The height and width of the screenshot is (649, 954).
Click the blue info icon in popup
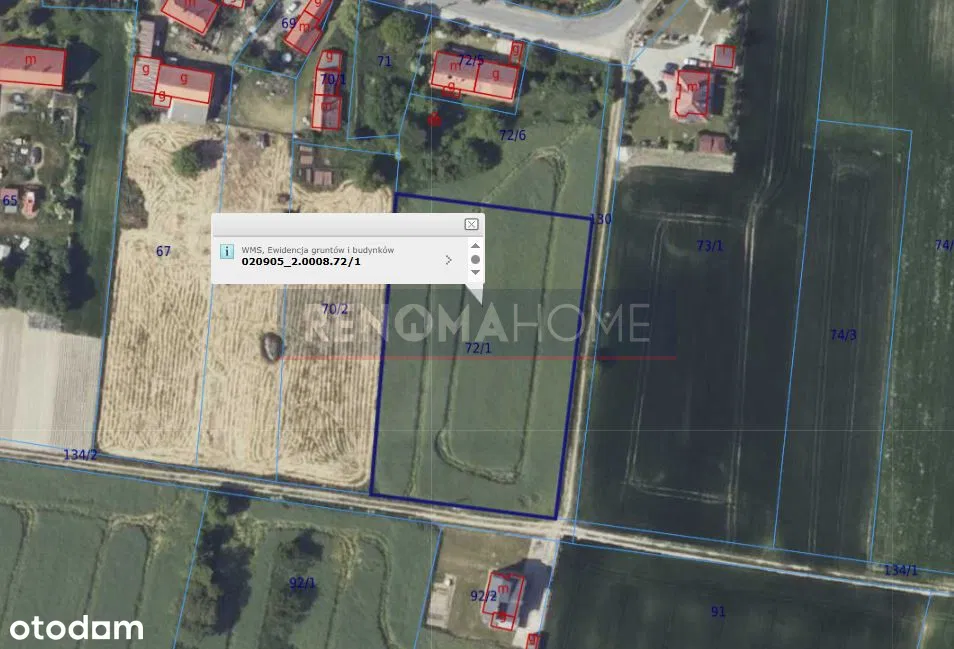pos(227,252)
